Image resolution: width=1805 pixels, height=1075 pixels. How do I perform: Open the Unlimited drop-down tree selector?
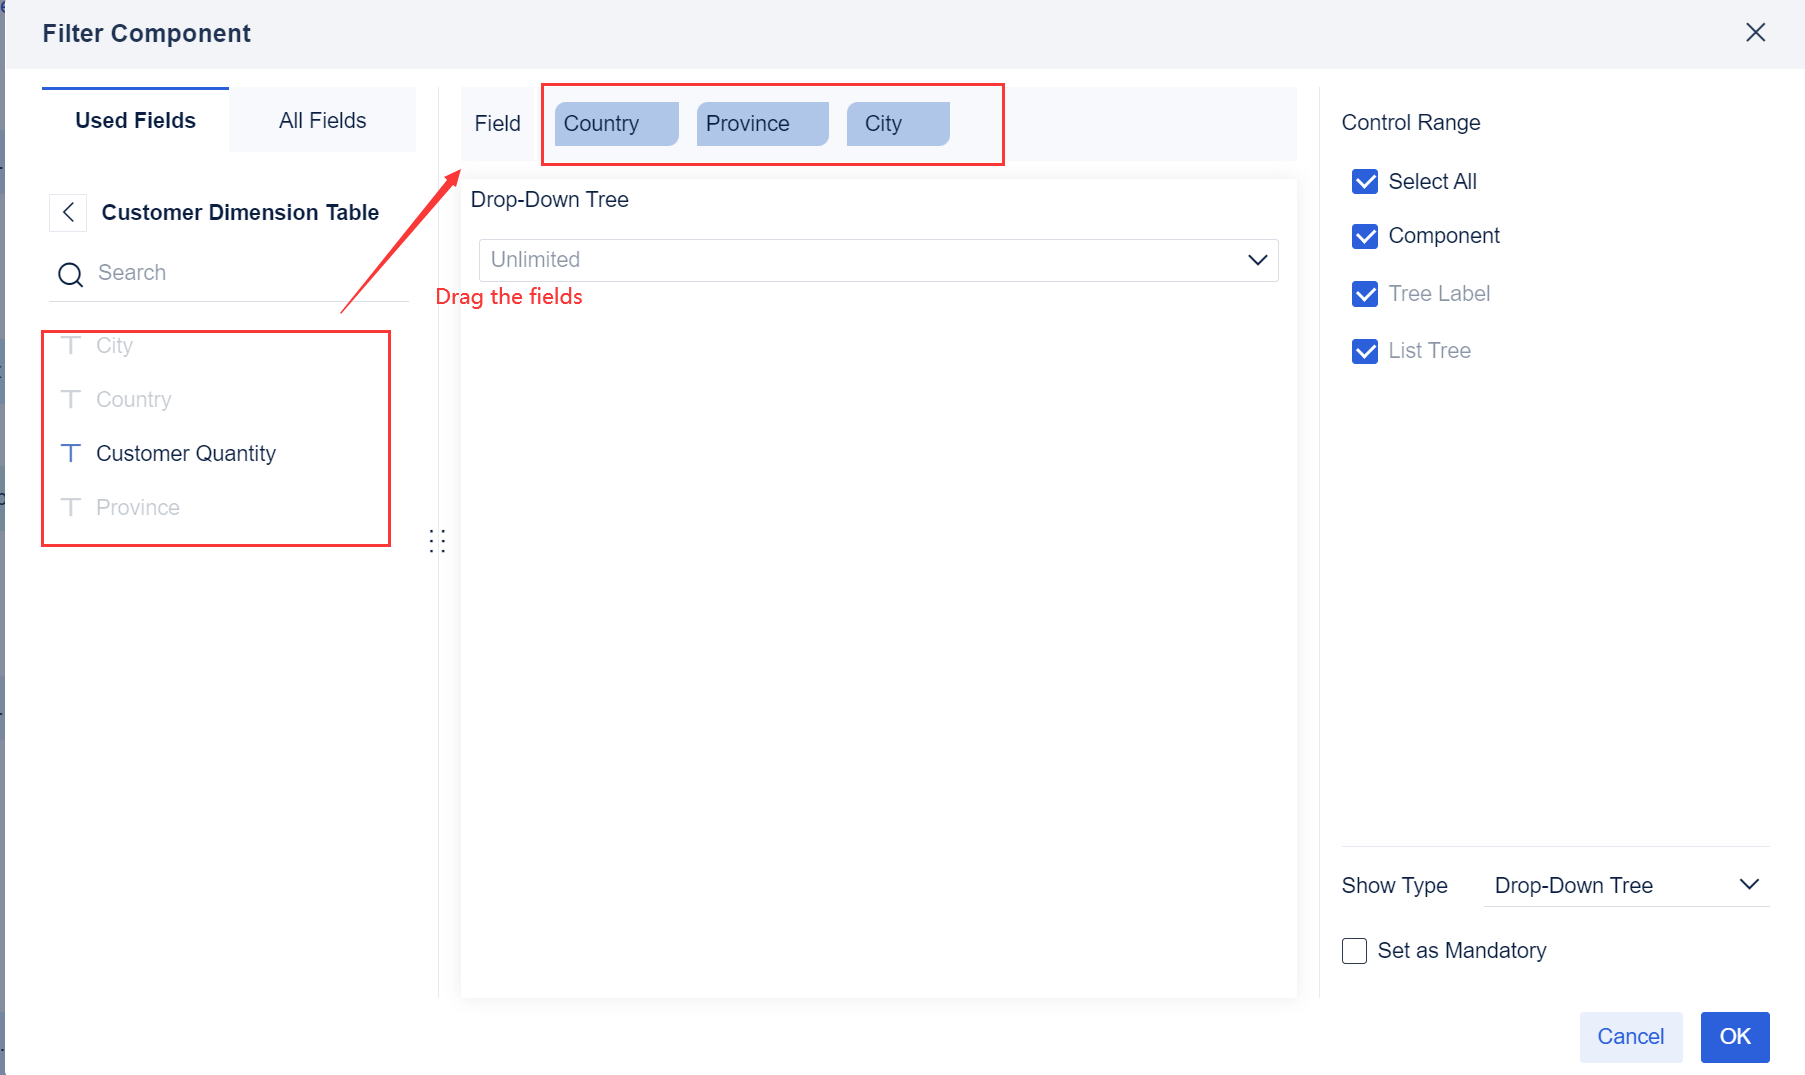(878, 260)
